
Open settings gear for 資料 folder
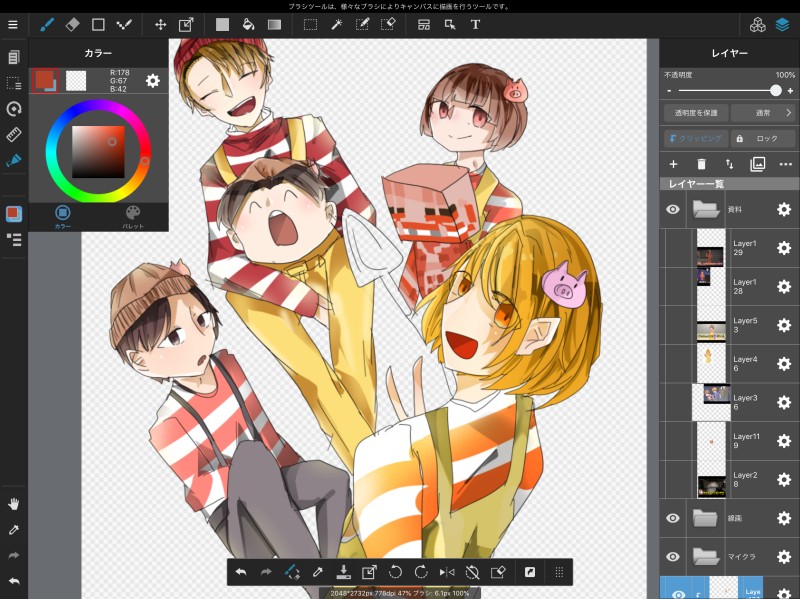click(784, 209)
